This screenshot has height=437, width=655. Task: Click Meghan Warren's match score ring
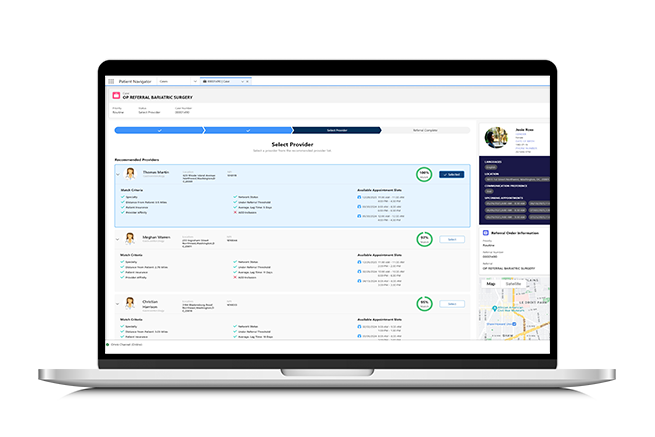[424, 240]
